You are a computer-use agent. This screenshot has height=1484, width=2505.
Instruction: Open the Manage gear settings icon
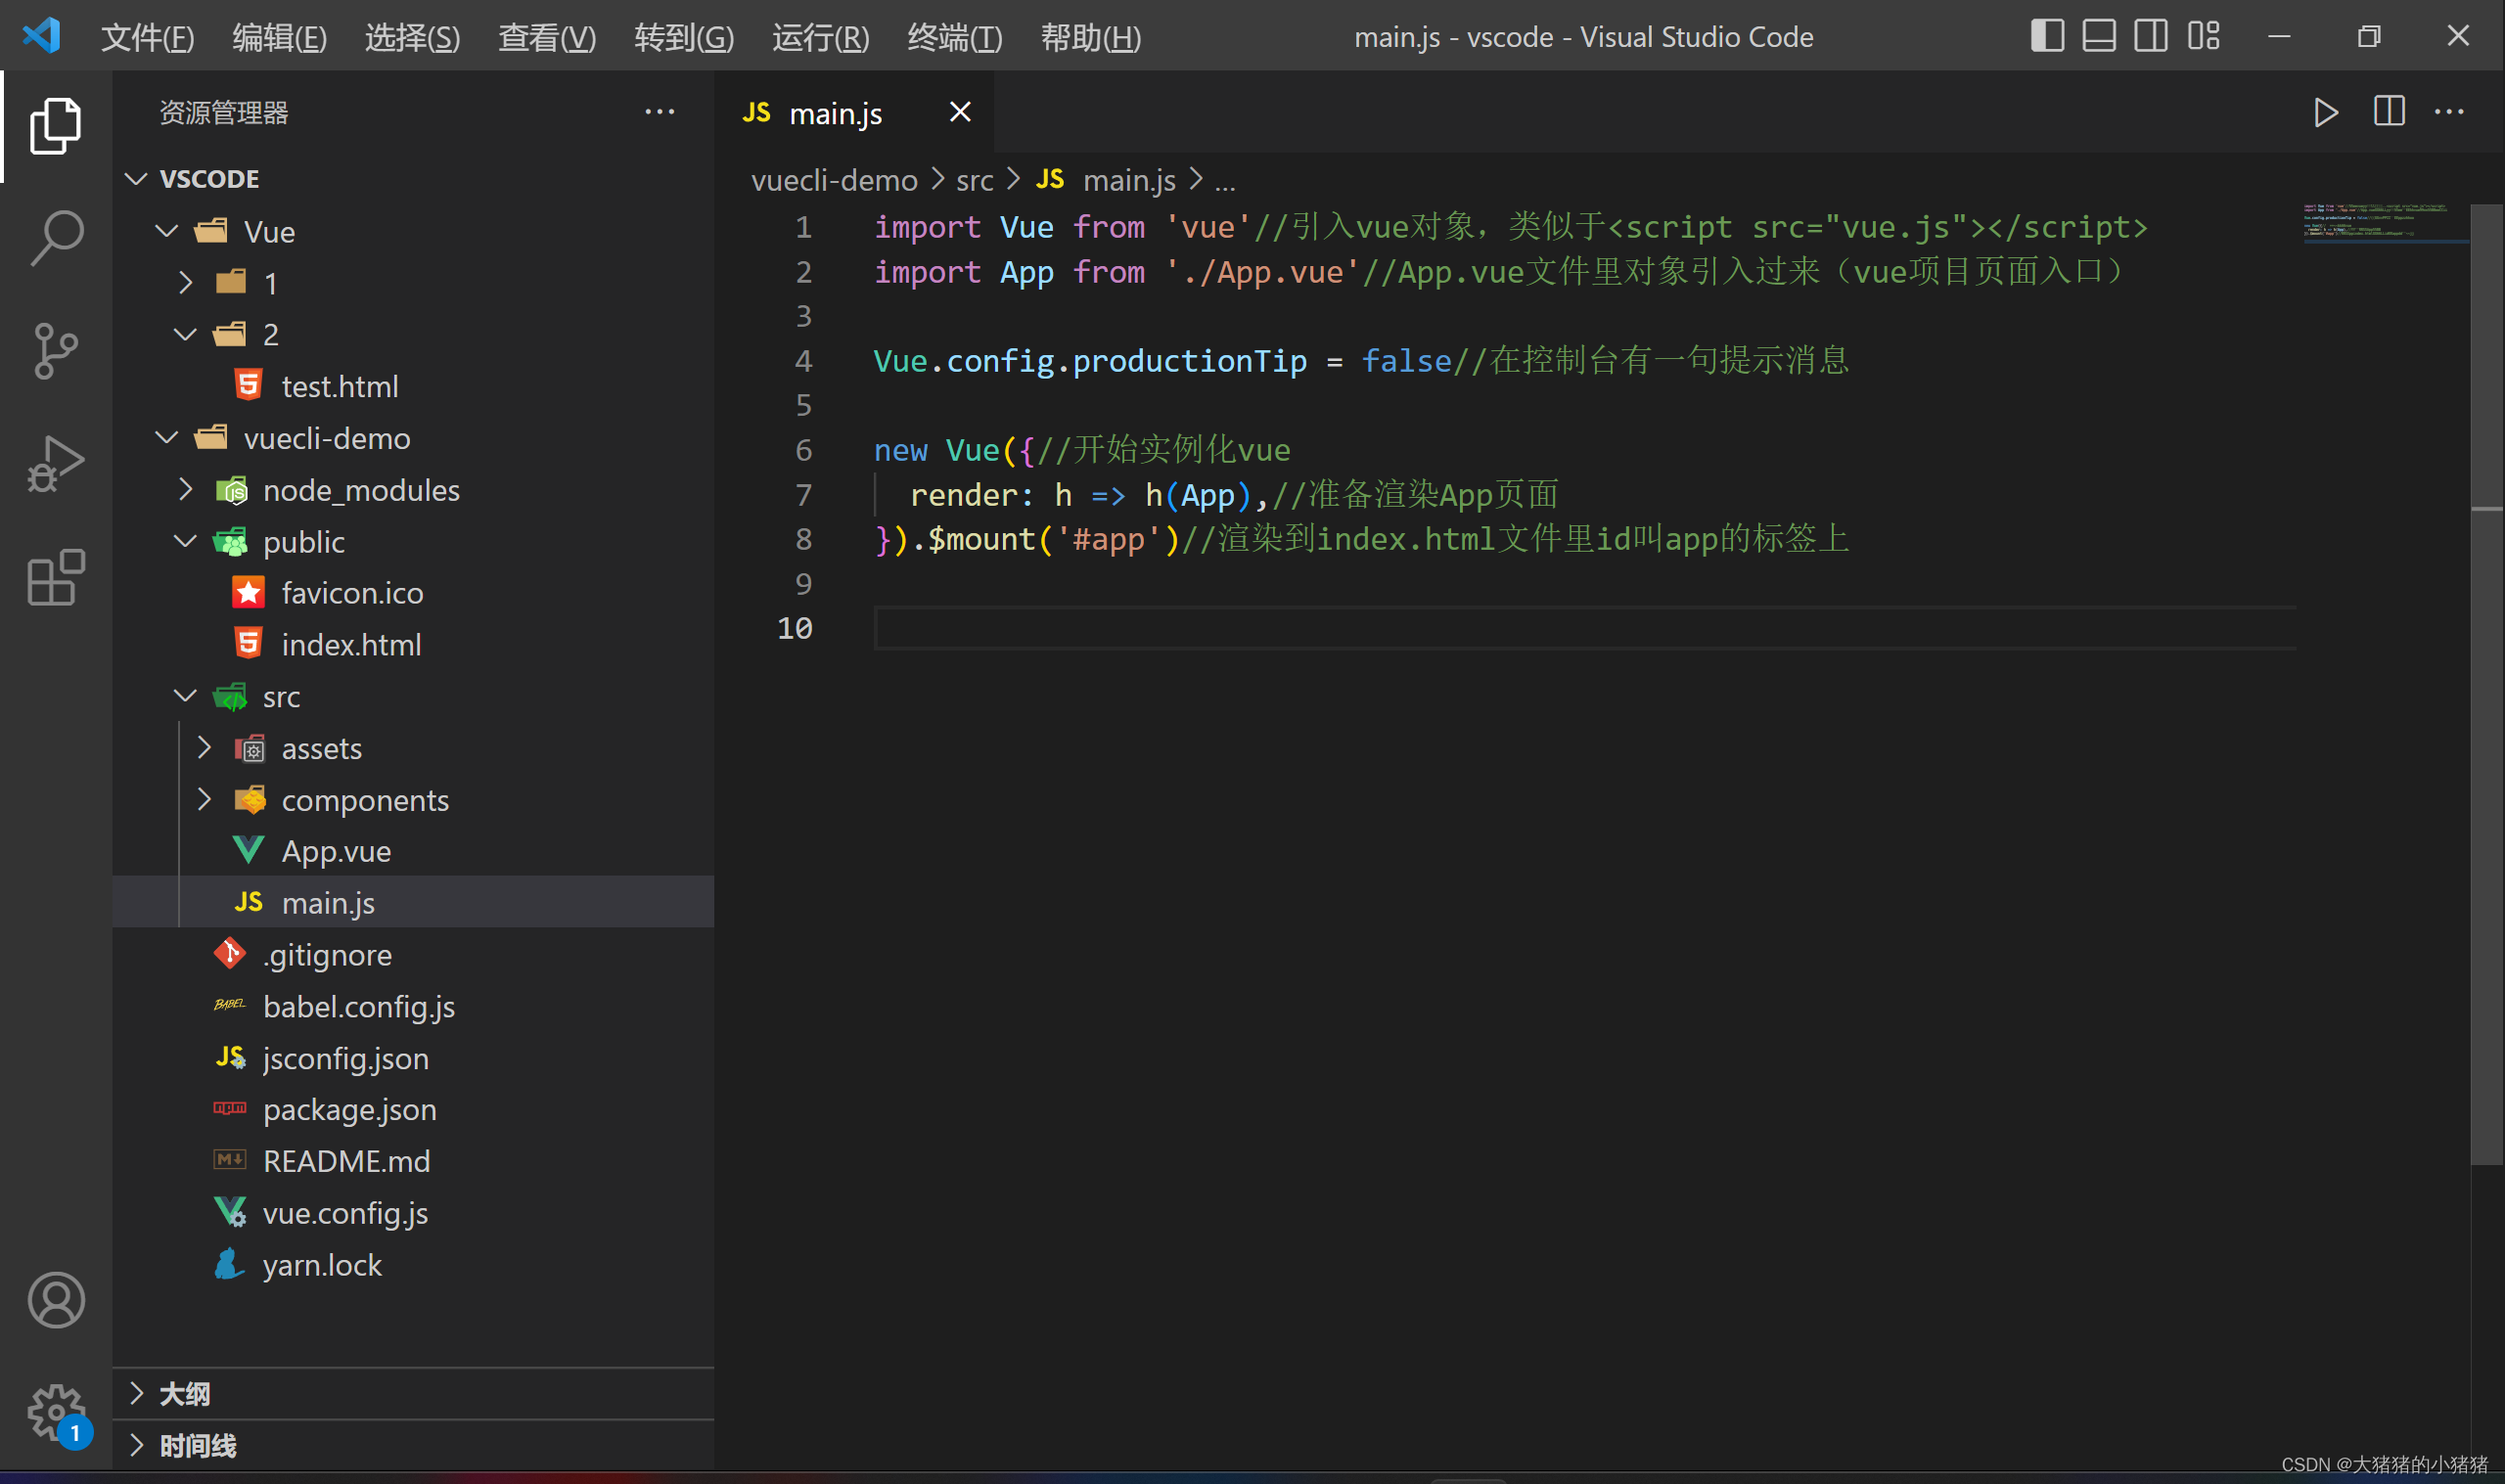[x=56, y=1412]
